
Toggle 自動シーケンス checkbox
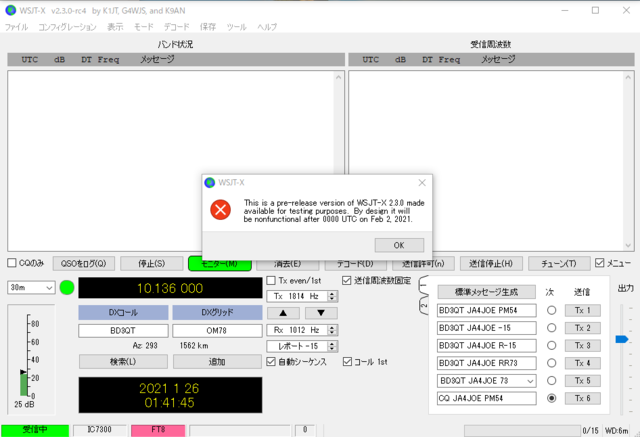(x=271, y=362)
